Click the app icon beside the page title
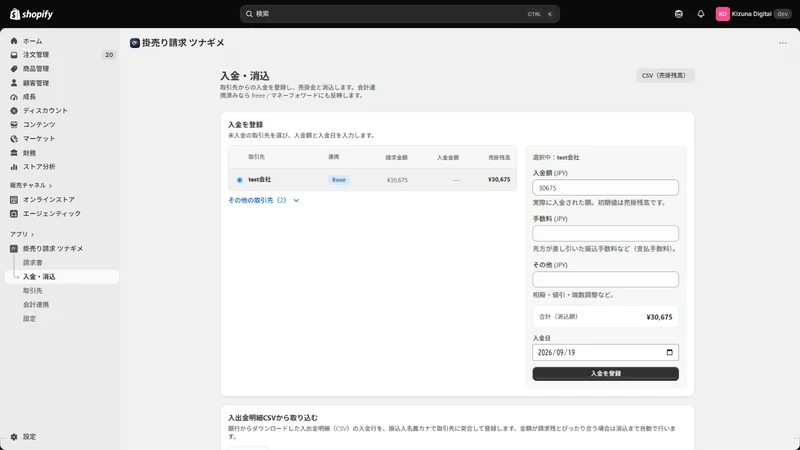 135,43
